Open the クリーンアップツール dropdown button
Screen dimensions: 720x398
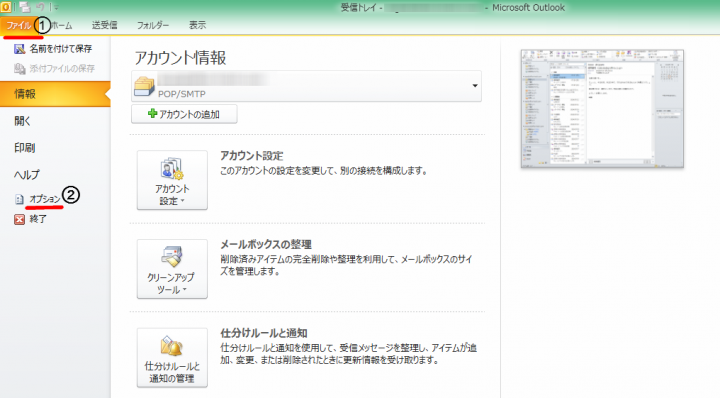pyautogui.click(x=172, y=269)
